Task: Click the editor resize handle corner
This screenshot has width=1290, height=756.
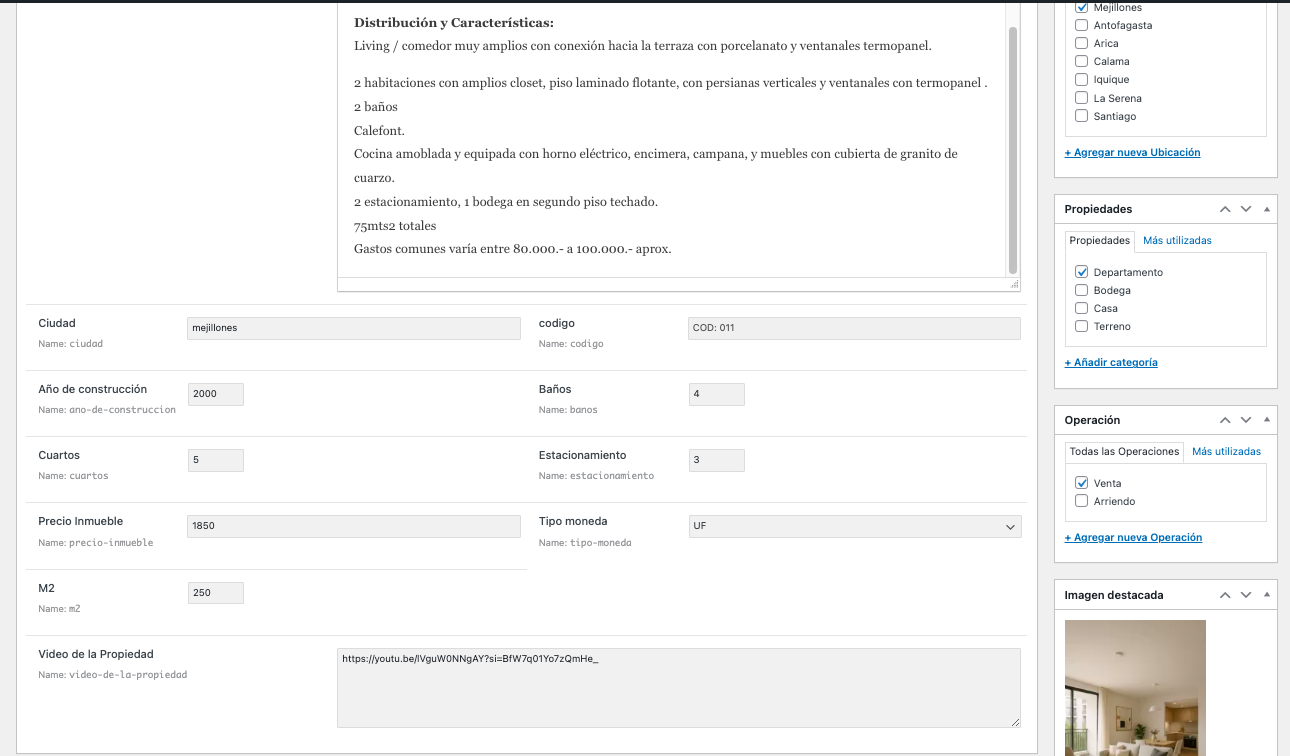Action: (x=1015, y=285)
